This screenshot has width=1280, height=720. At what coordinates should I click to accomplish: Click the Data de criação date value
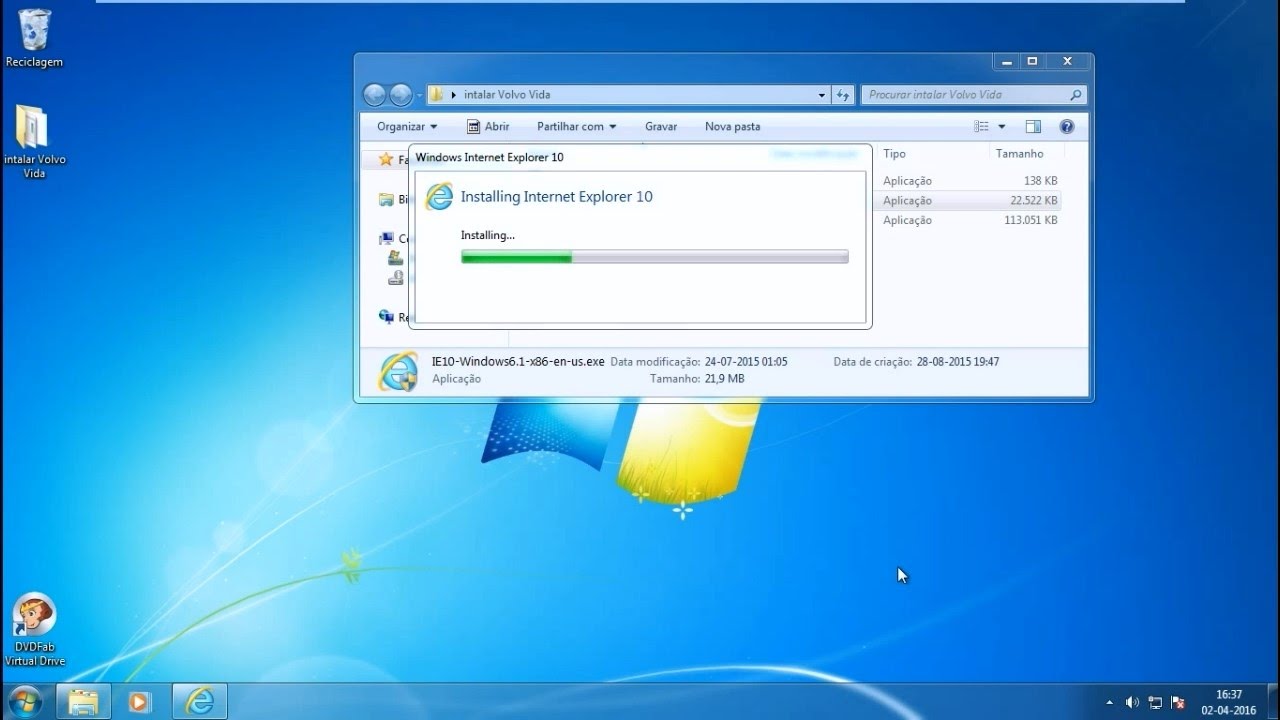coord(957,362)
